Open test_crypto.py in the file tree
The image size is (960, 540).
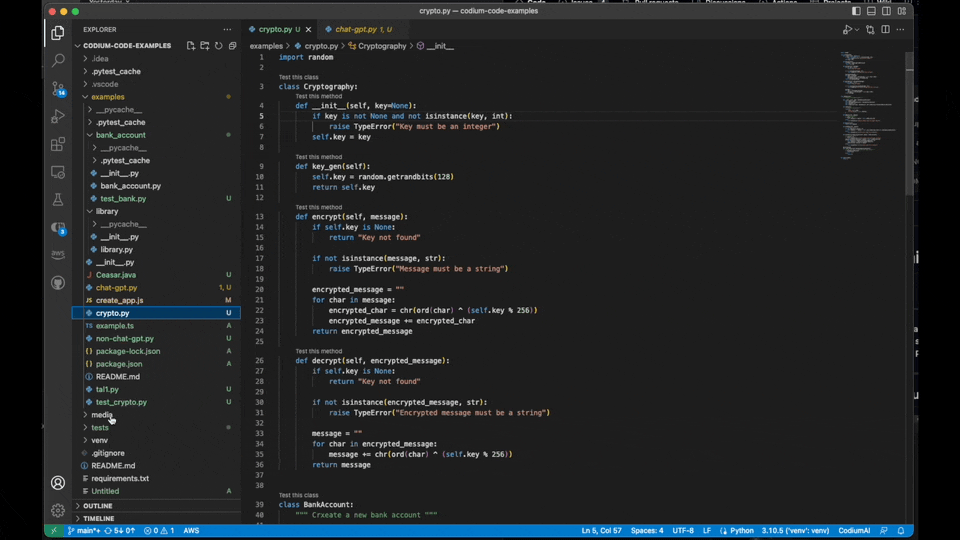[x=121, y=402]
